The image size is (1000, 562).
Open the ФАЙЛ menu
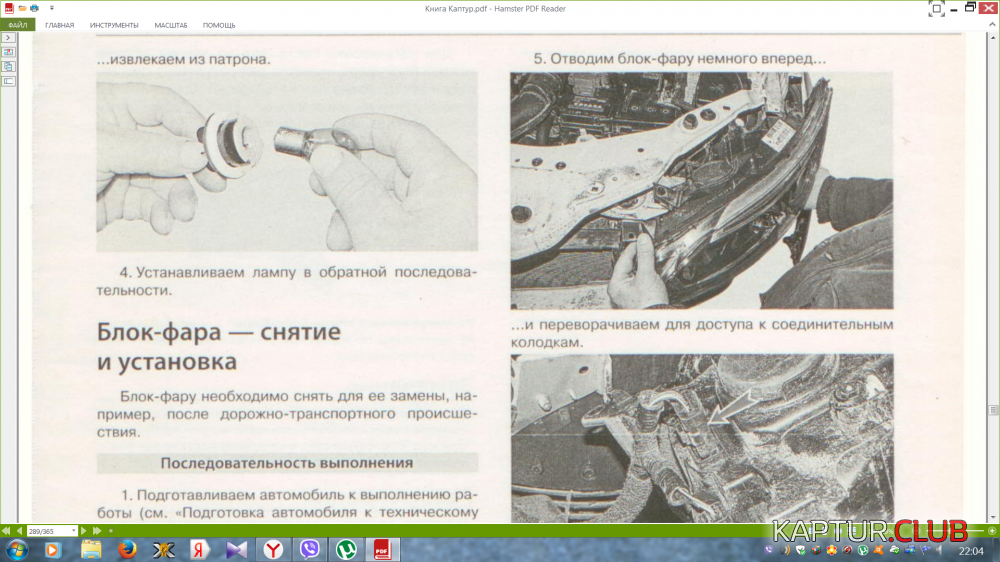[x=18, y=25]
